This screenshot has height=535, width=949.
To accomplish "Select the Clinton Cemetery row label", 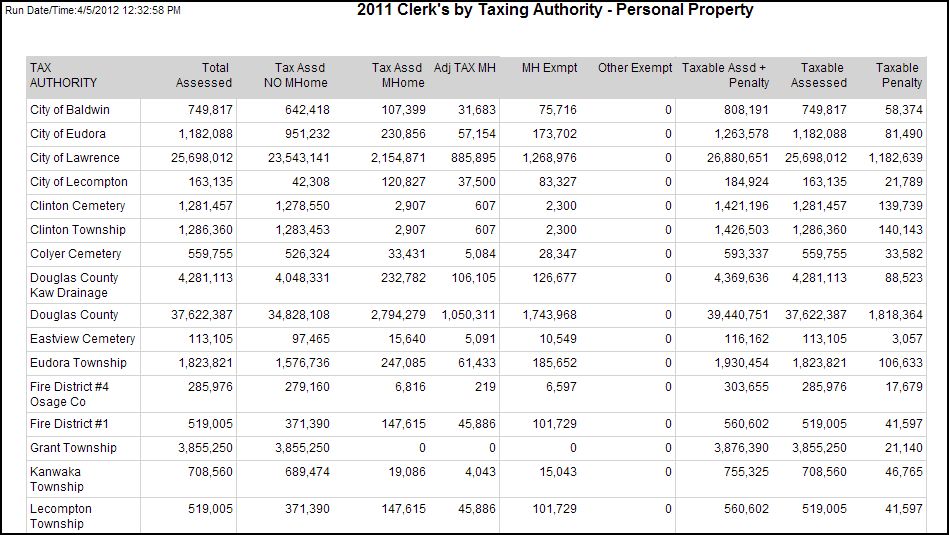I will [x=78, y=206].
